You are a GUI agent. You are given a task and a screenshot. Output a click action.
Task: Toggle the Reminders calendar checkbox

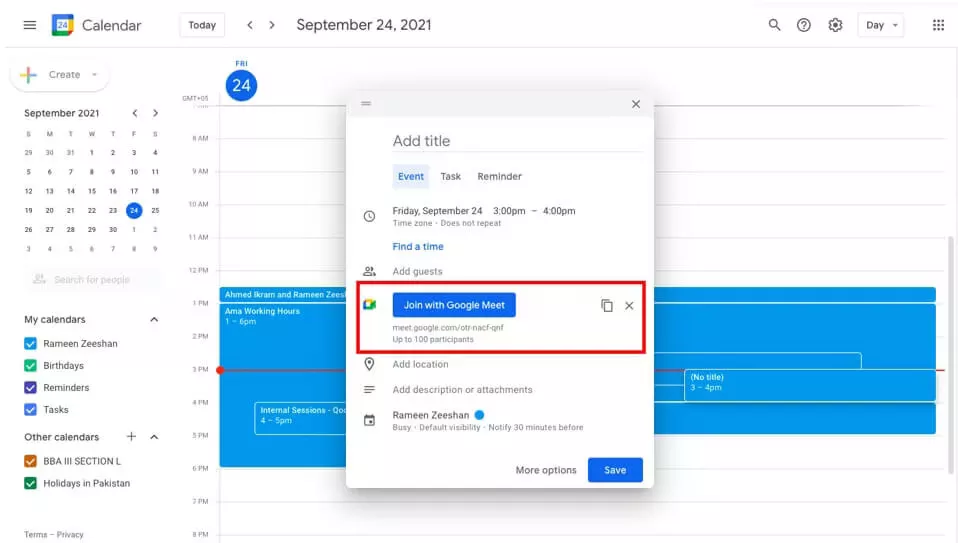tap(30, 388)
